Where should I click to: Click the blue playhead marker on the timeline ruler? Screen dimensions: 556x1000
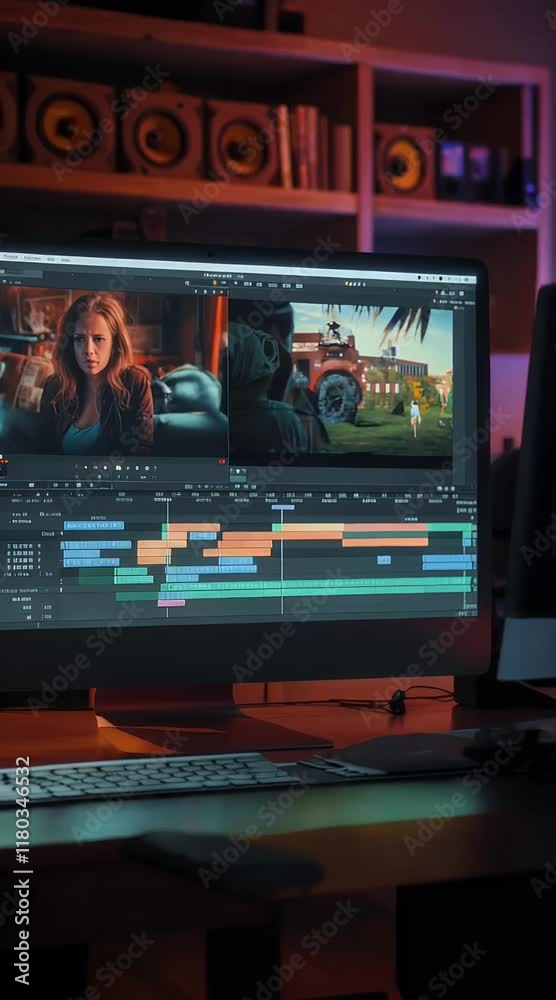(282, 508)
